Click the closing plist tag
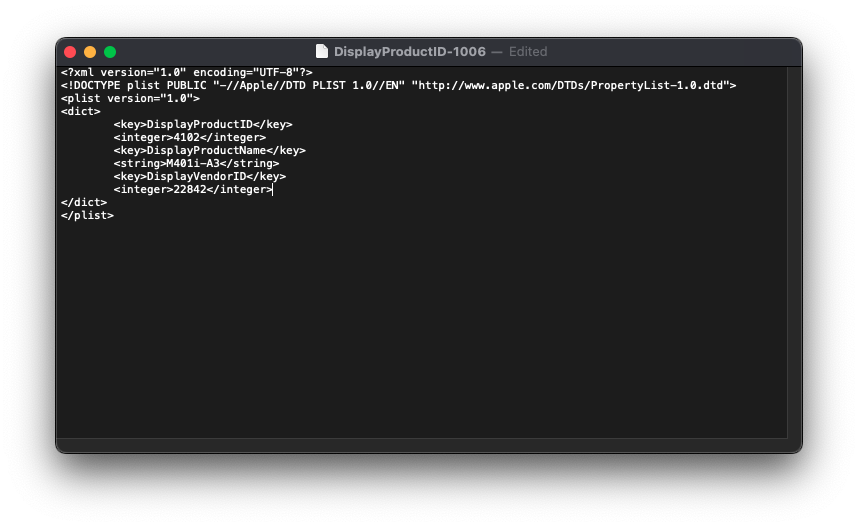 (x=87, y=215)
